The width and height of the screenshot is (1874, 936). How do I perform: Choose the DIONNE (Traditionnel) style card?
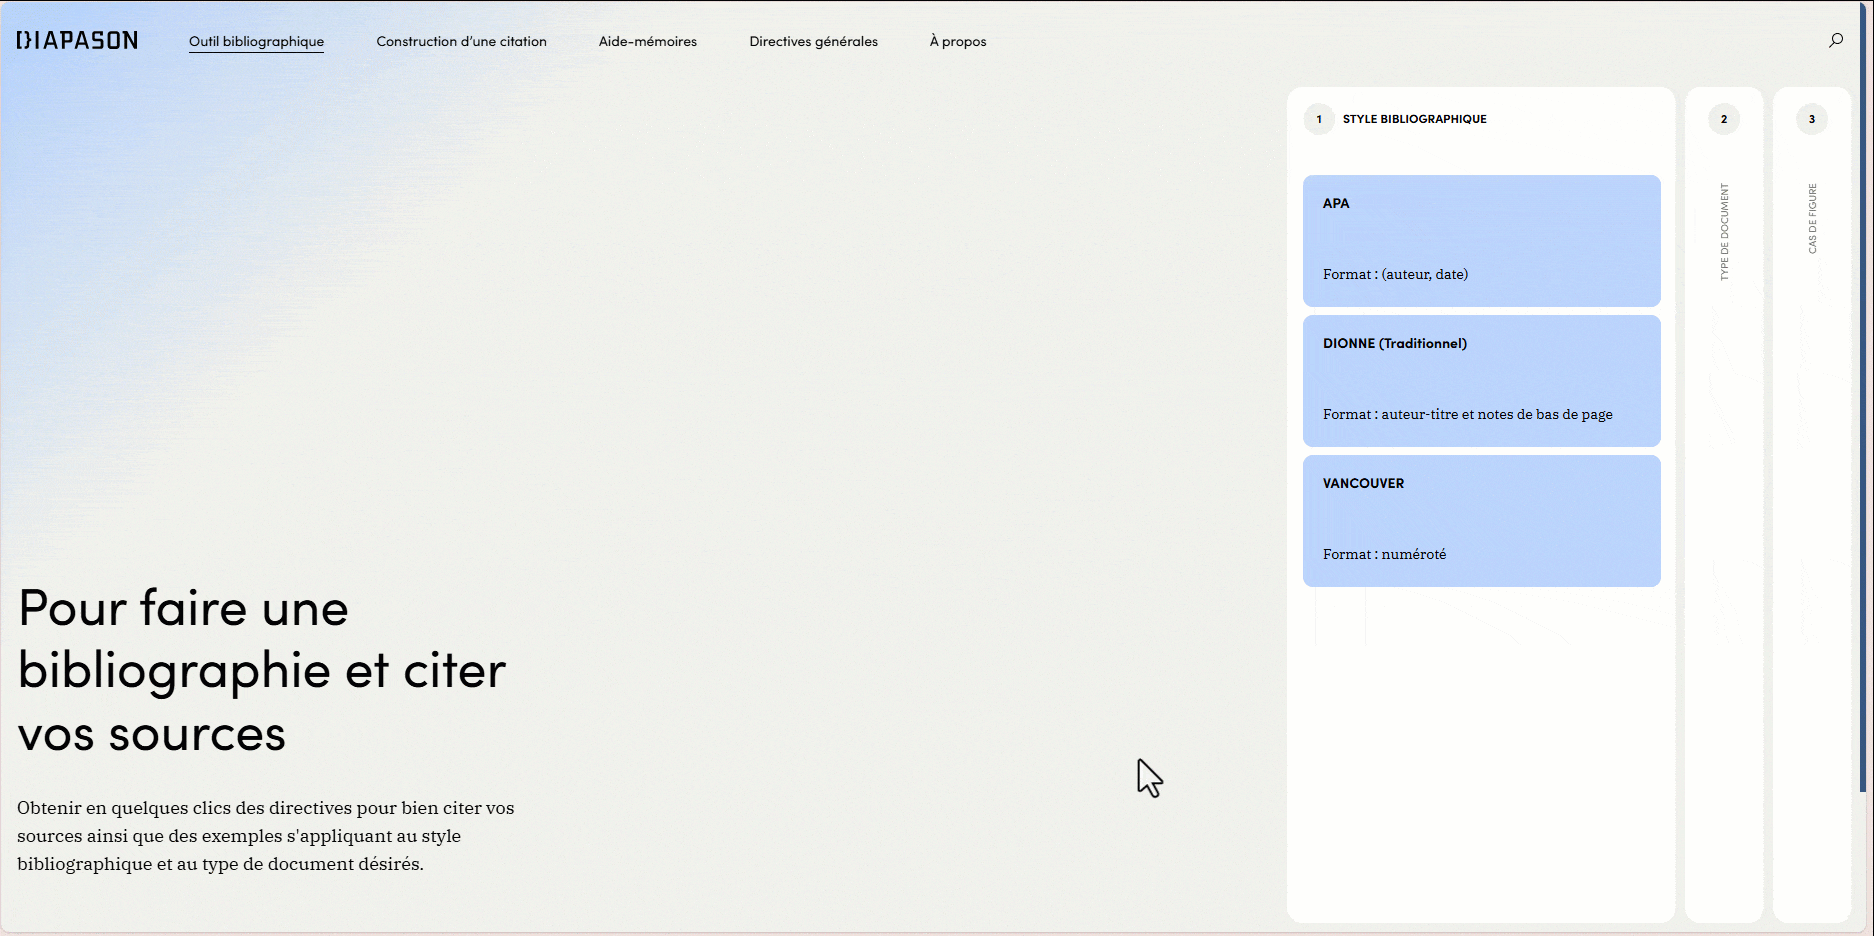[x=1481, y=380]
